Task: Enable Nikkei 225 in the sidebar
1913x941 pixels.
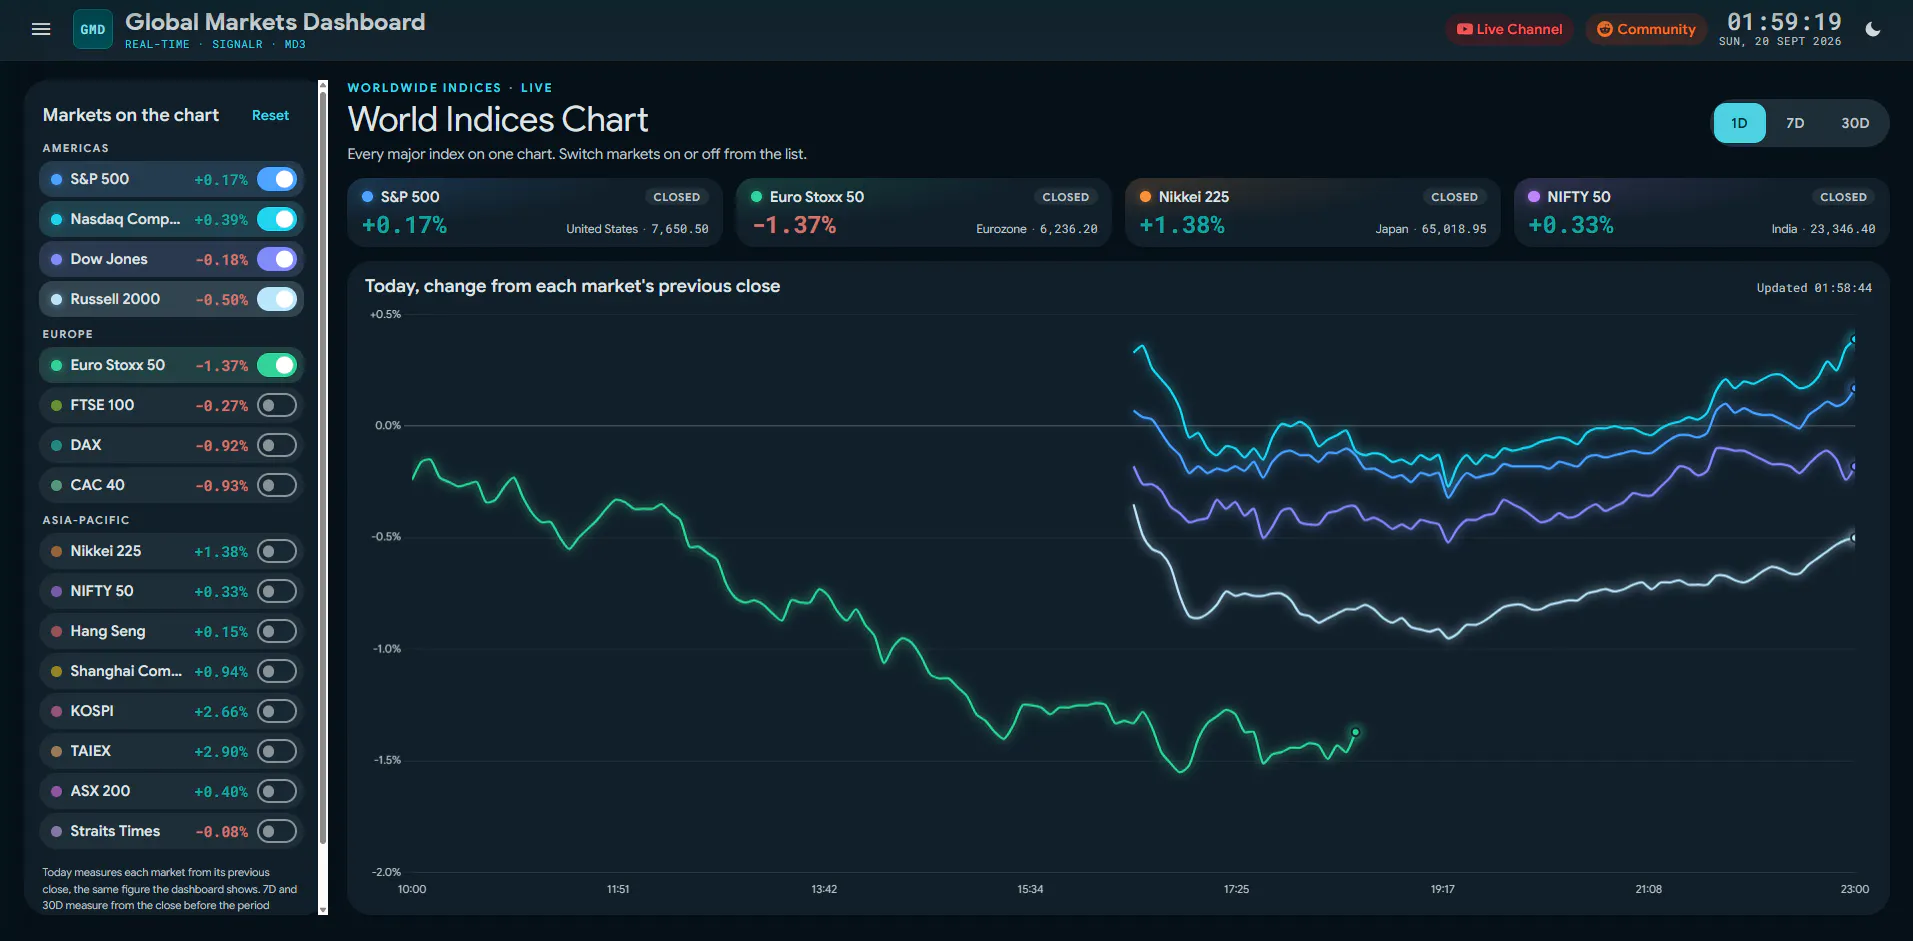Action: [x=277, y=551]
